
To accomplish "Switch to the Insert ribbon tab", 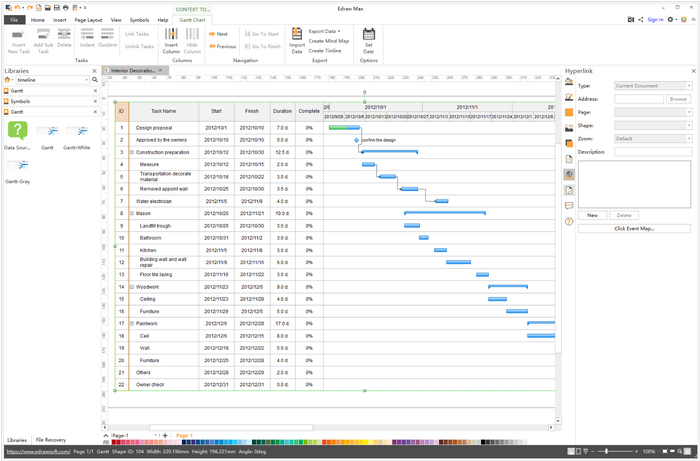I will tap(59, 20).
